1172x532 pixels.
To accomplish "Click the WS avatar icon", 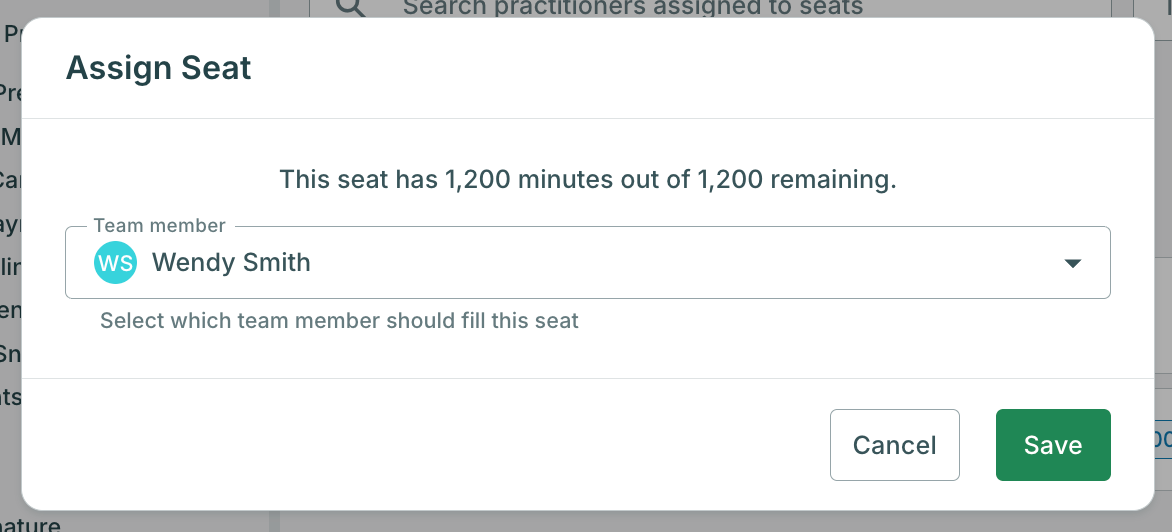I will 115,262.
